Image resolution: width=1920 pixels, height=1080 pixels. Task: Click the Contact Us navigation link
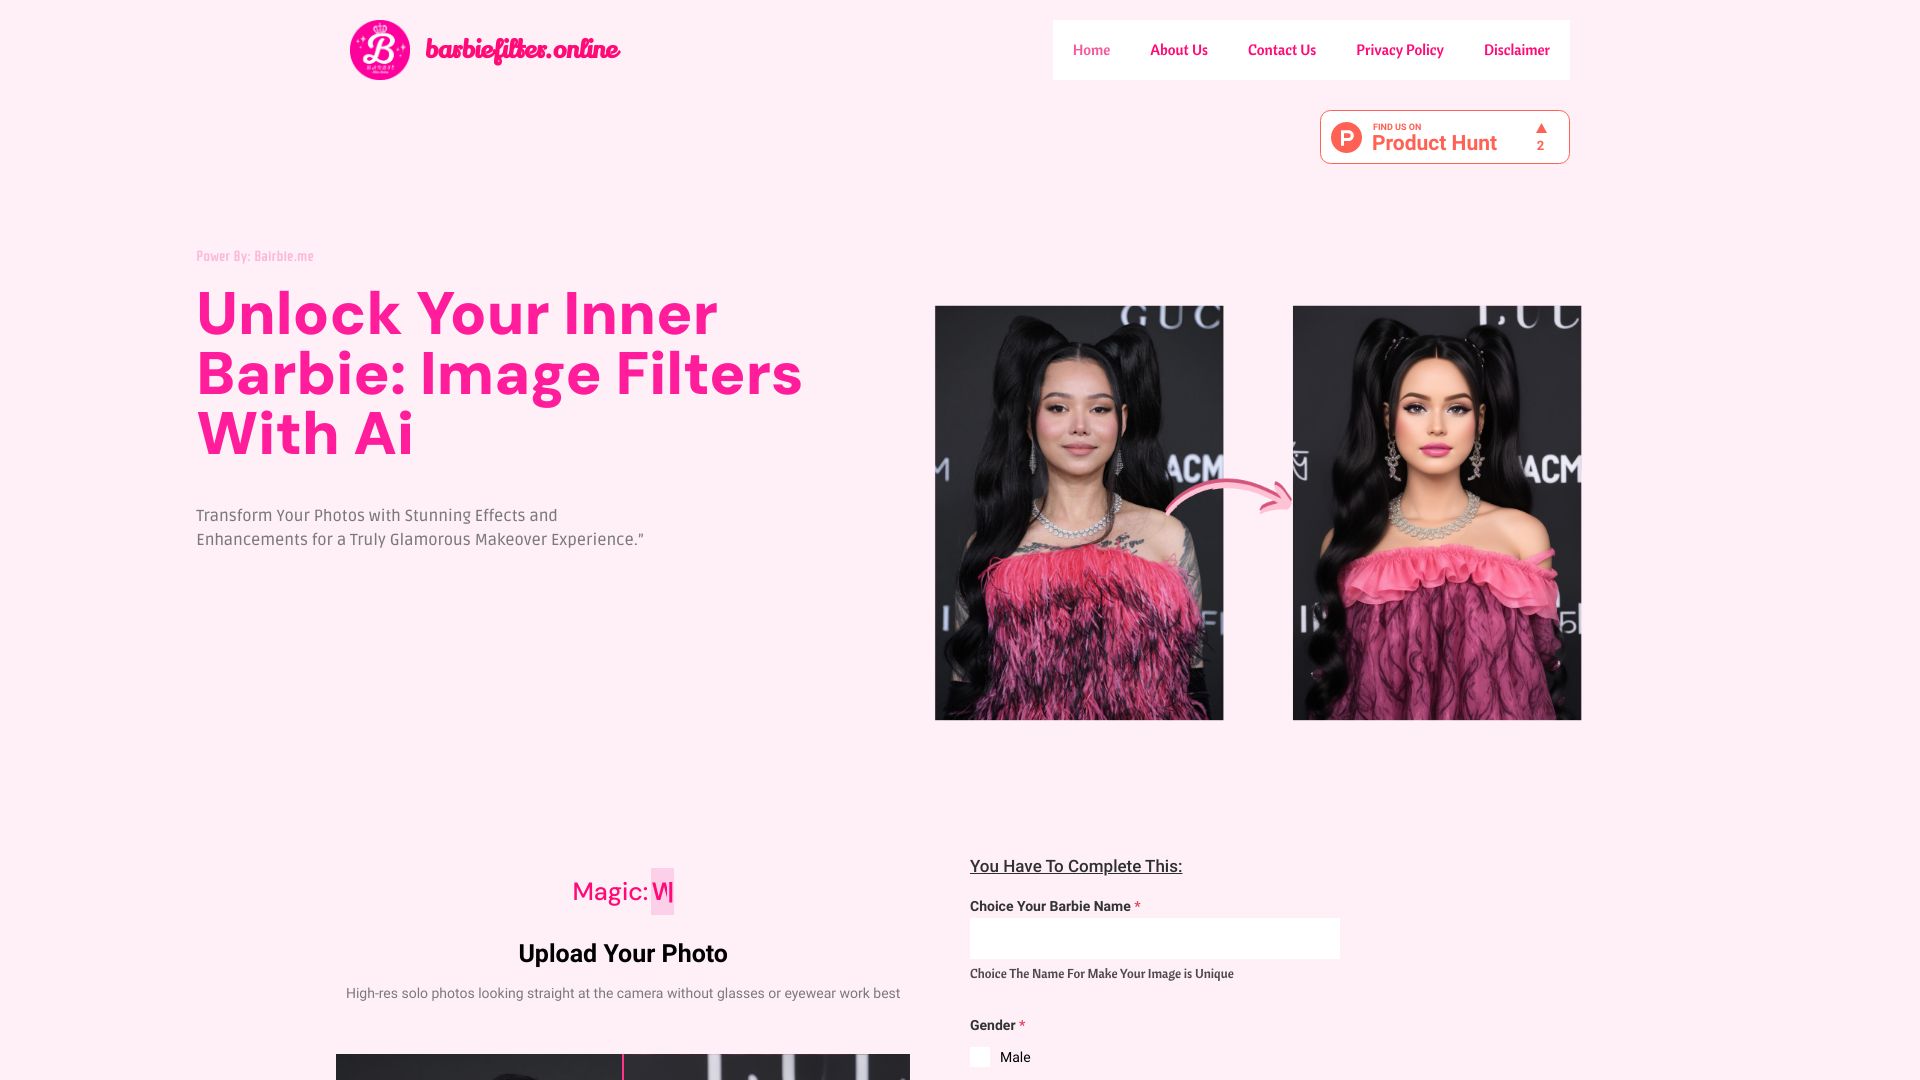pos(1280,49)
